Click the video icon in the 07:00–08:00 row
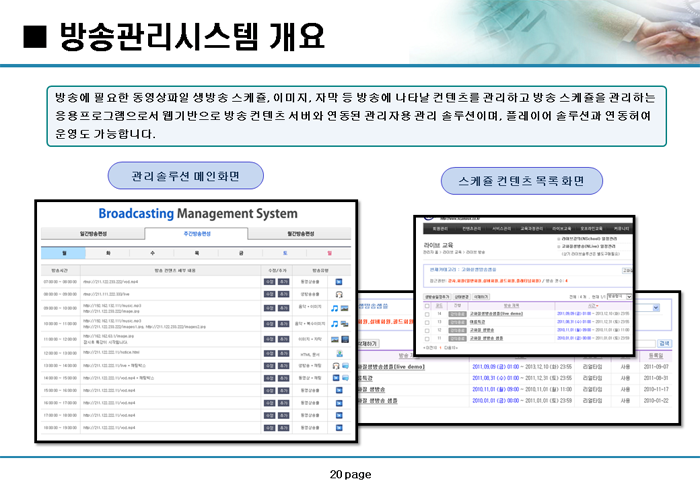 [339, 282]
